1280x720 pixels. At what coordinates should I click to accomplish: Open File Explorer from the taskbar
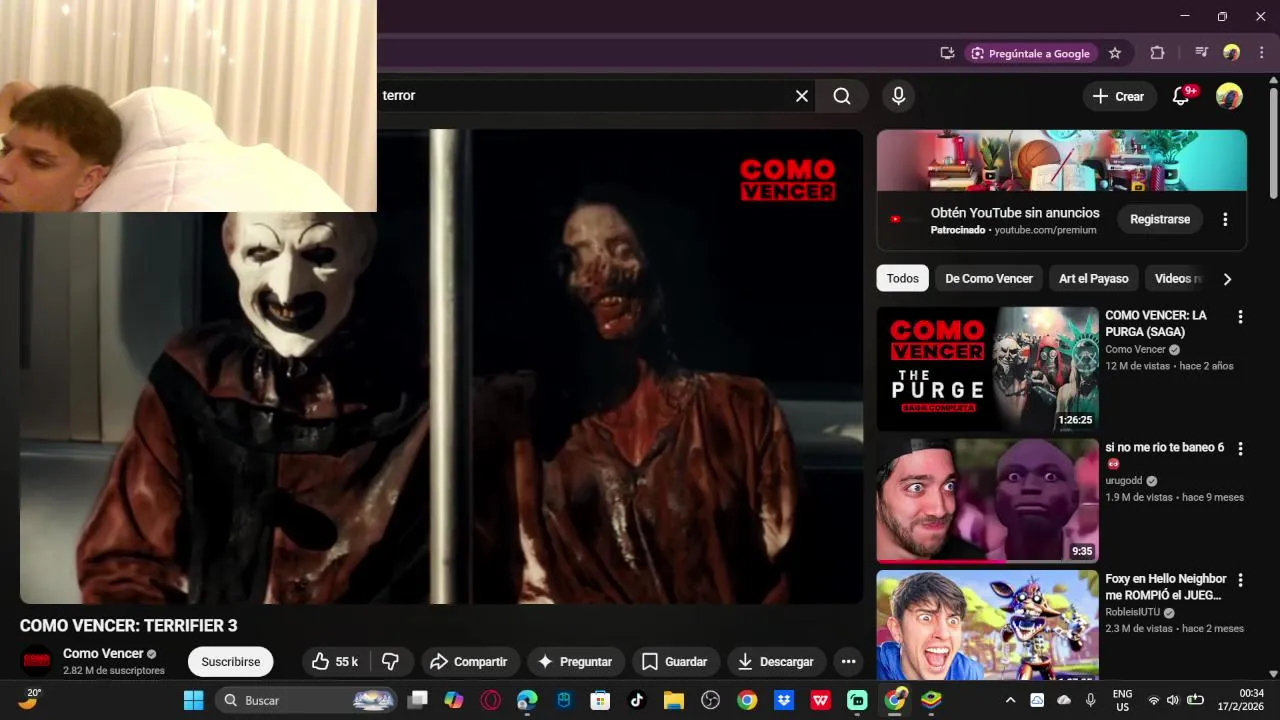coord(673,700)
